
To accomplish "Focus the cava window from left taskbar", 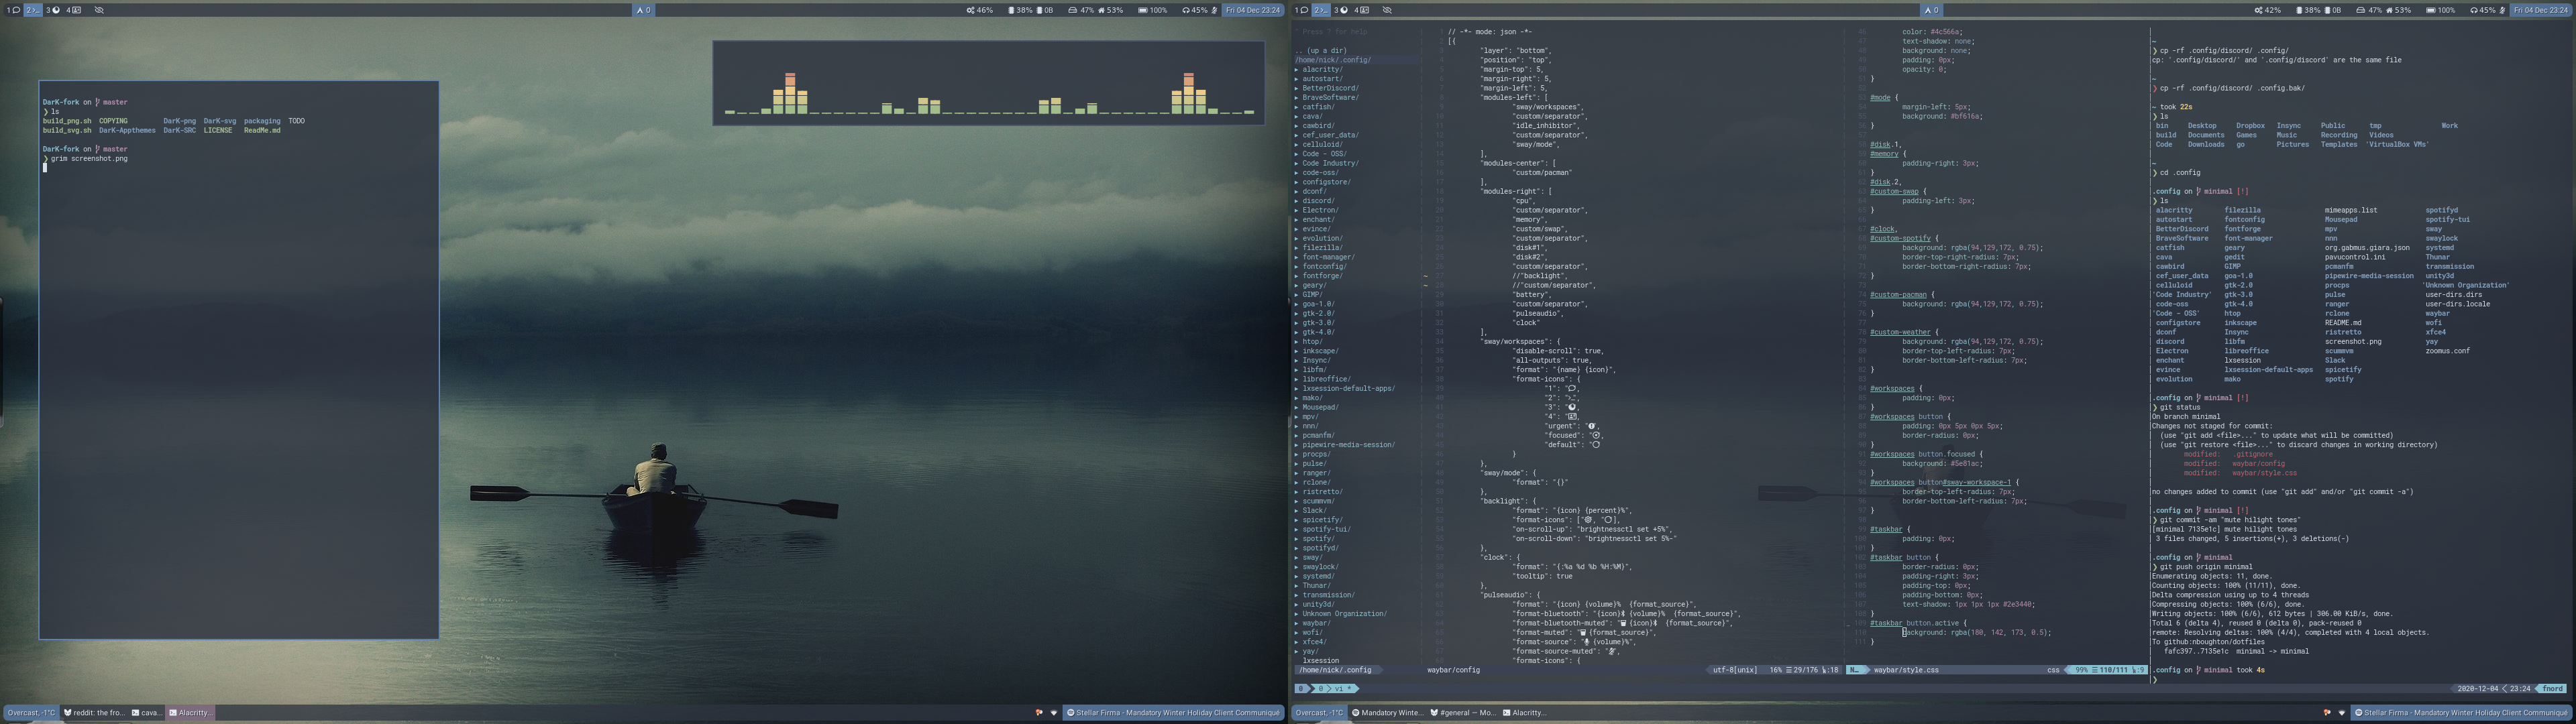I will pos(147,713).
